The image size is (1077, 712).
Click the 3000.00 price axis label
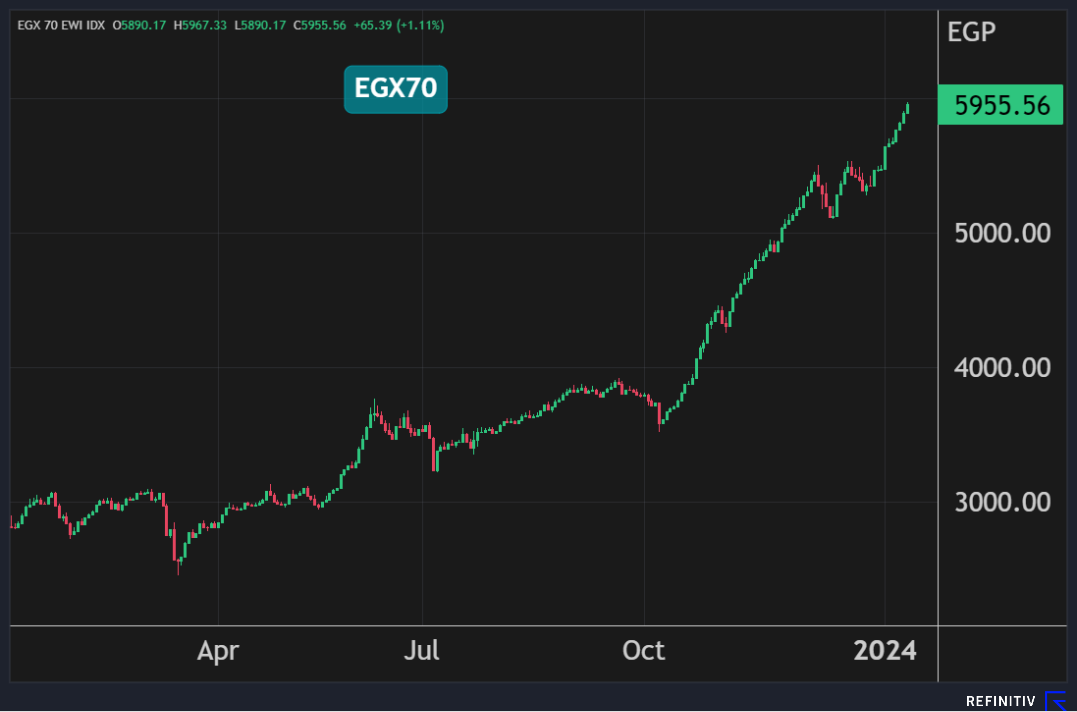point(1002,502)
